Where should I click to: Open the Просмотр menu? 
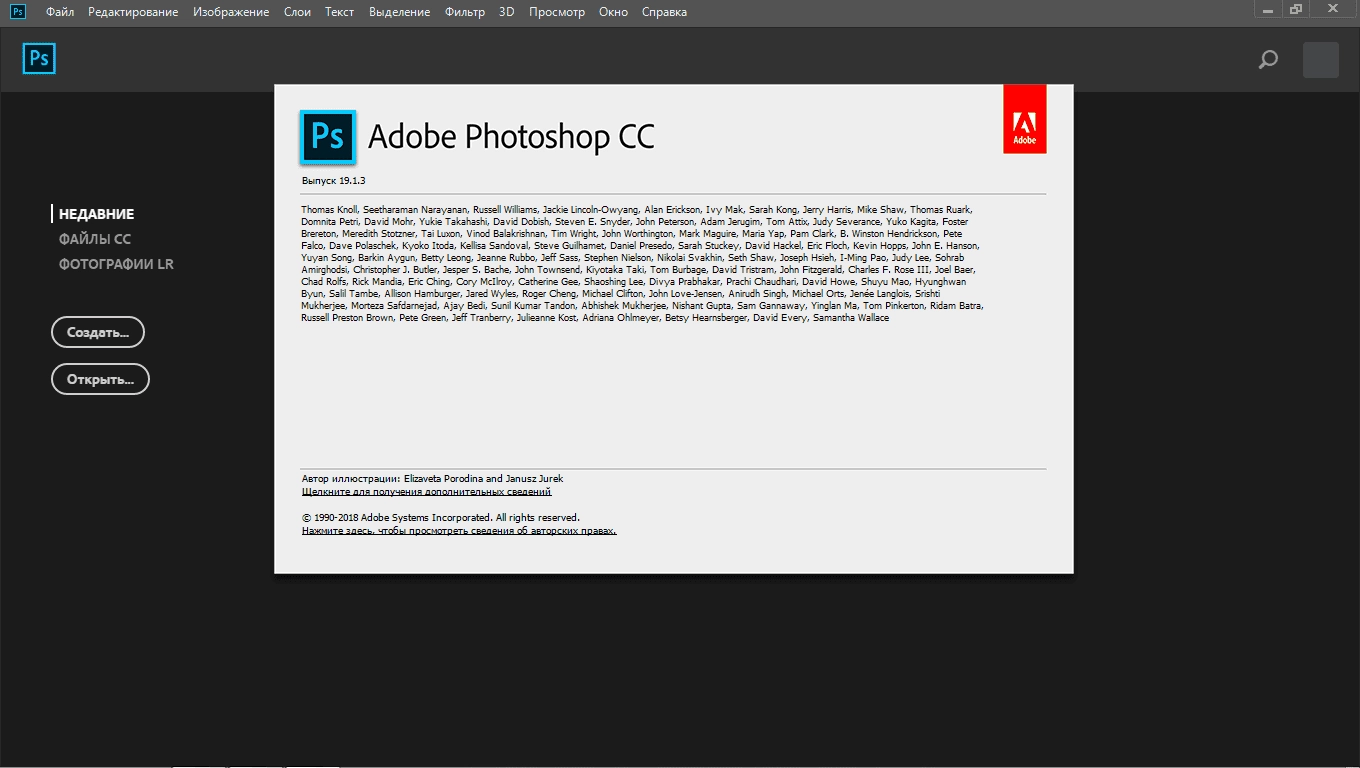click(x=557, y=12)
